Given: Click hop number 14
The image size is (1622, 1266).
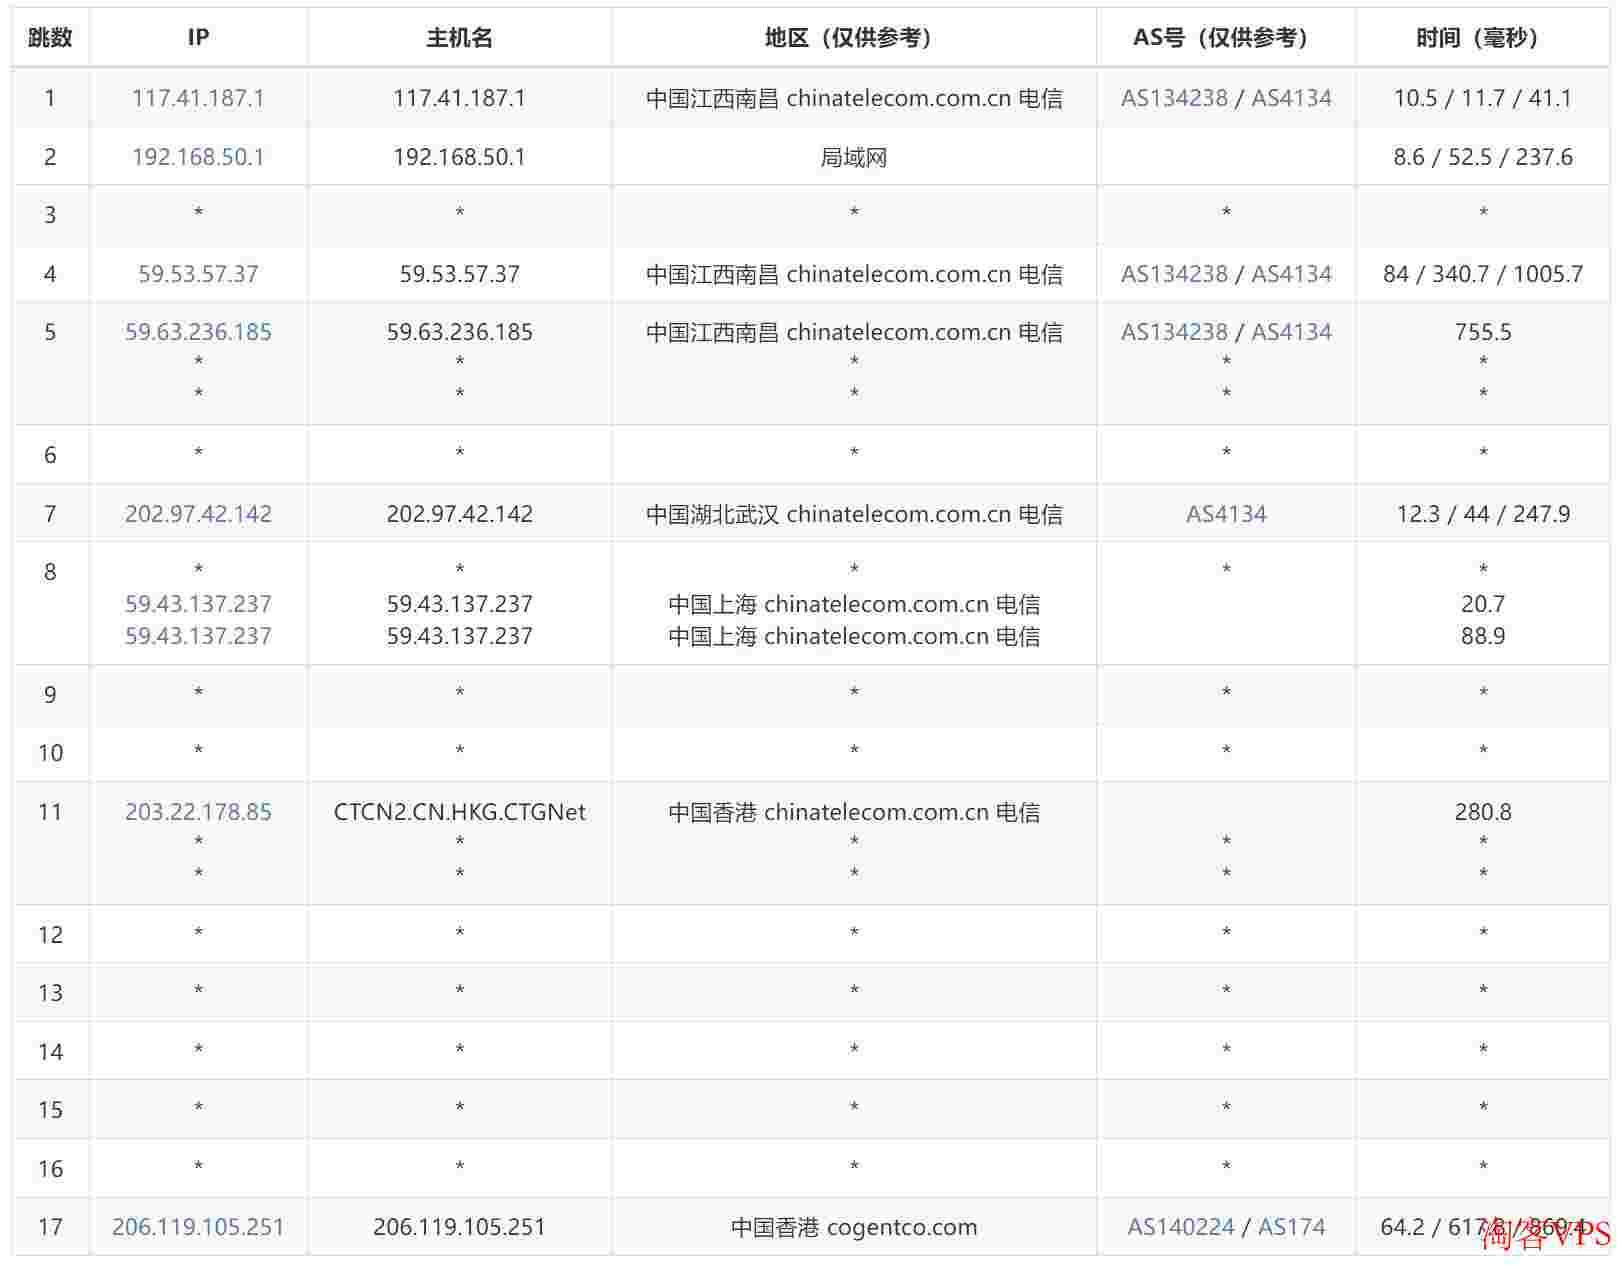Looking at the screenshot, I should [50, 1052].
